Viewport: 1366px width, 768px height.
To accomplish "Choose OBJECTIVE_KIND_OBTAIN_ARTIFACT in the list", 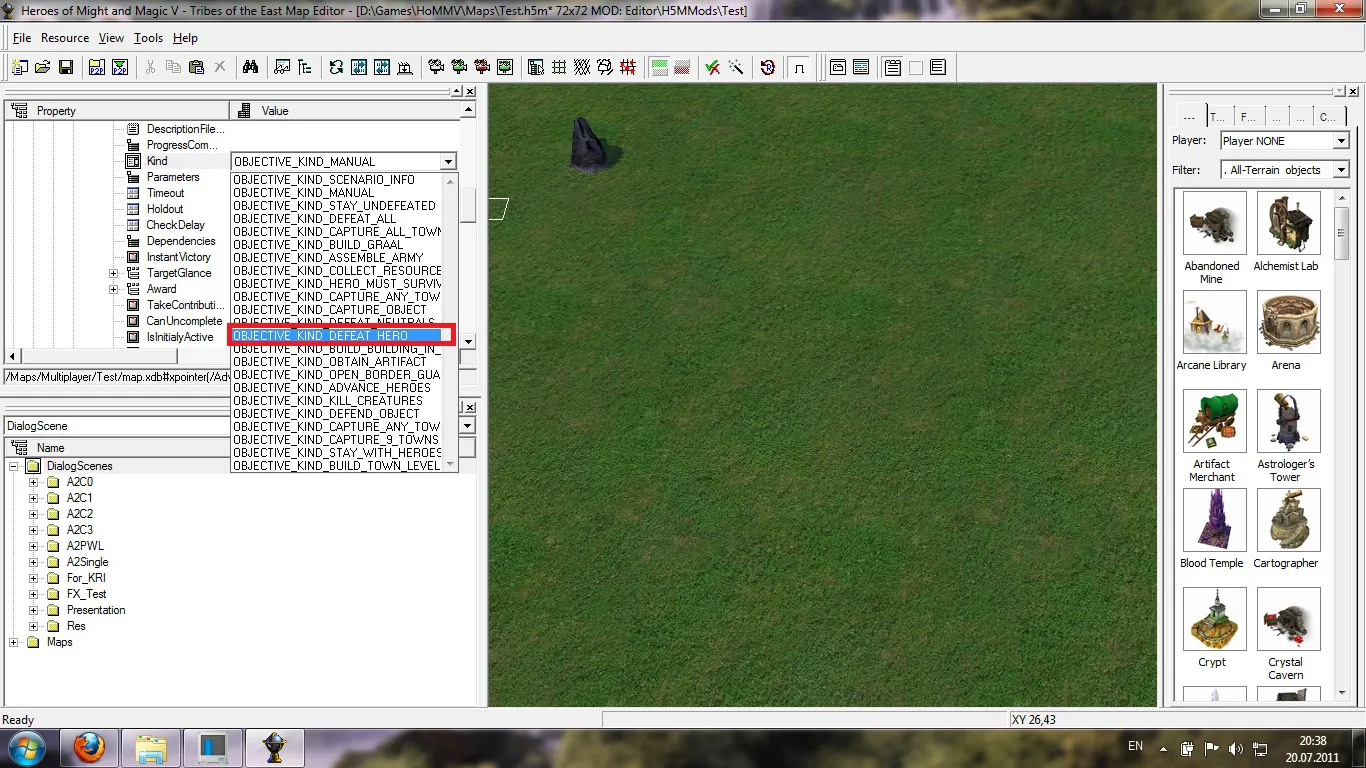I will coord(330,361).
